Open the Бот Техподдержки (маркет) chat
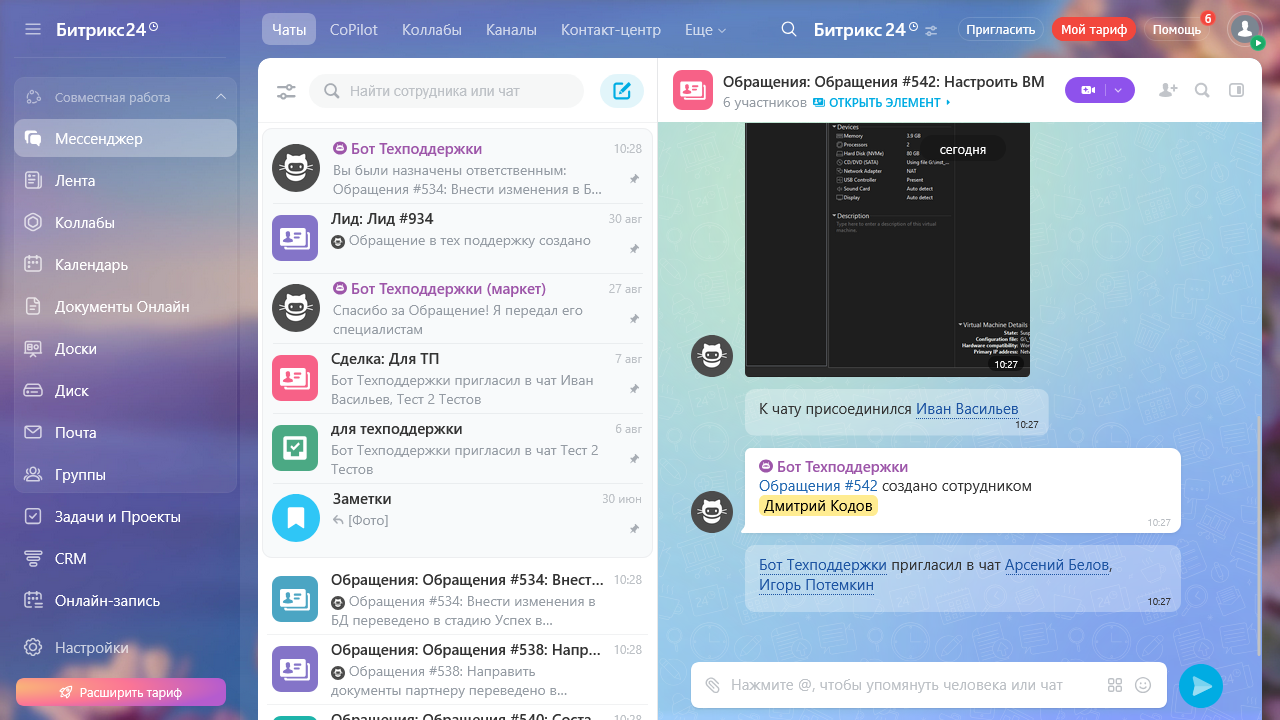Image resolution: width=1280 pixels, height=720 pixels. pyautogui.click(x=457, y=309)
